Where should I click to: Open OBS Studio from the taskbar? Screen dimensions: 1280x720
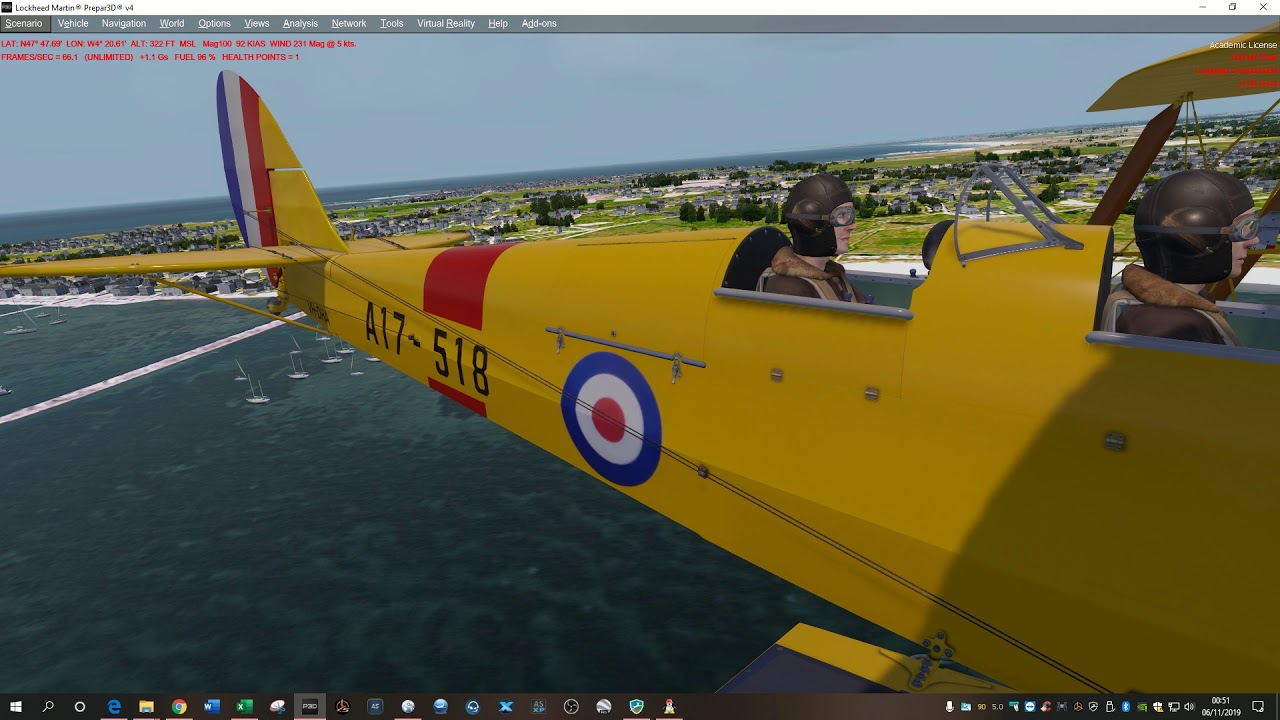pyautogui.click(x=571, y=707)
